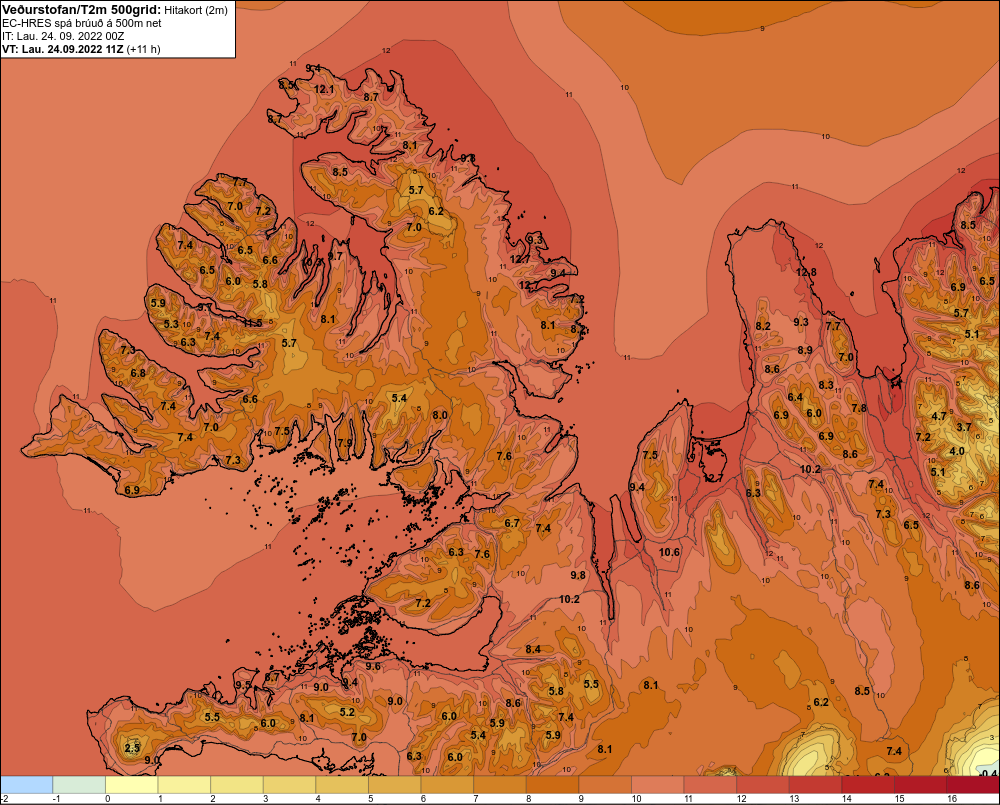Click the dark red legend swatch between 14 and 15
Image resolution: width=1000 pixels, height=805 pixels.
tap(869, 784)
